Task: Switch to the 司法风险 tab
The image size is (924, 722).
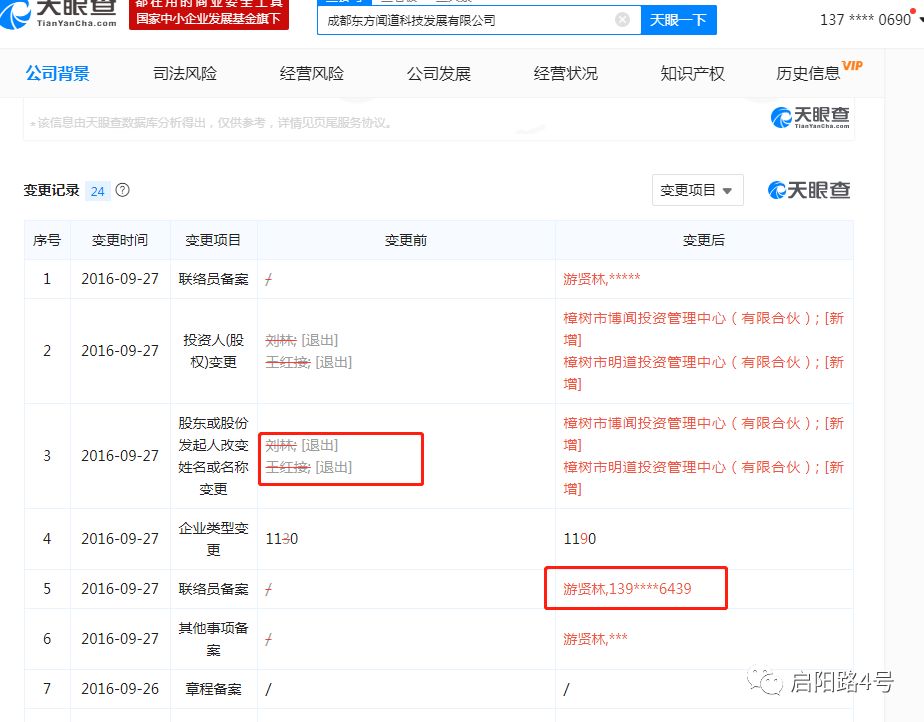Action: (x=185, y=74)
